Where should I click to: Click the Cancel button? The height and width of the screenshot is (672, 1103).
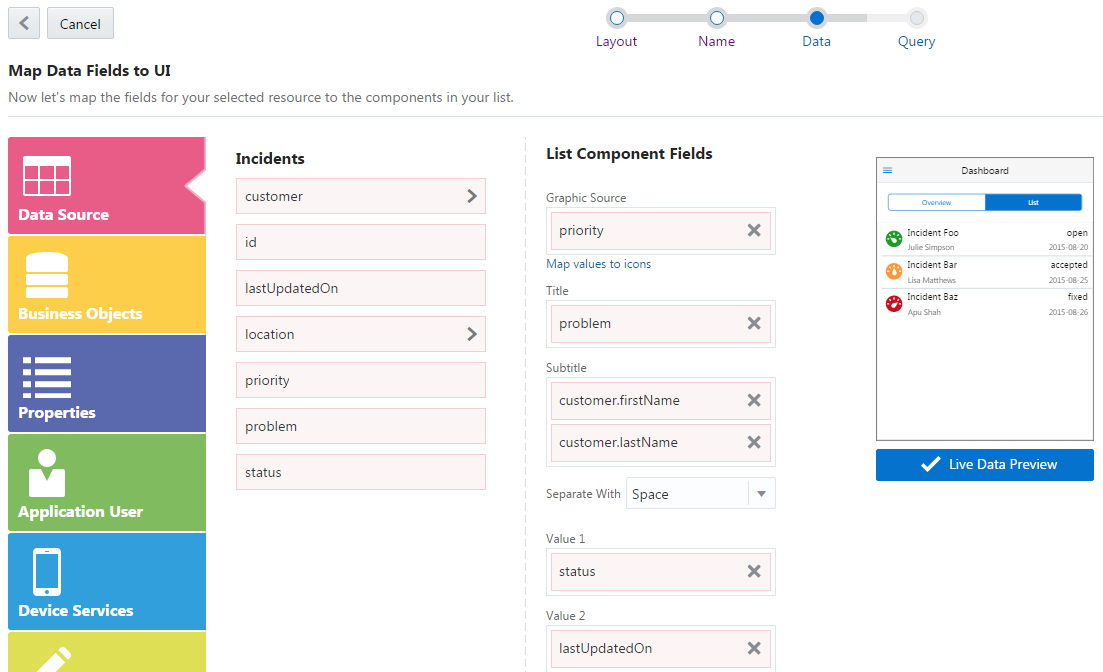click(80, 23)
